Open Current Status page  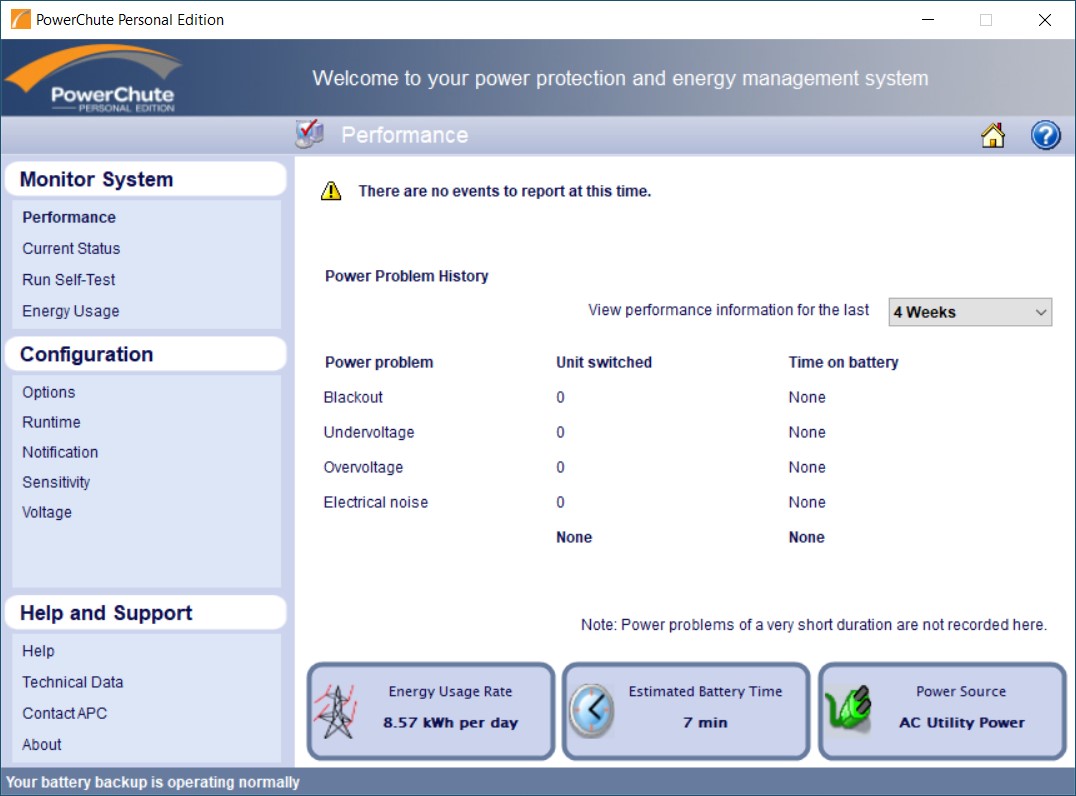[71, 248]
